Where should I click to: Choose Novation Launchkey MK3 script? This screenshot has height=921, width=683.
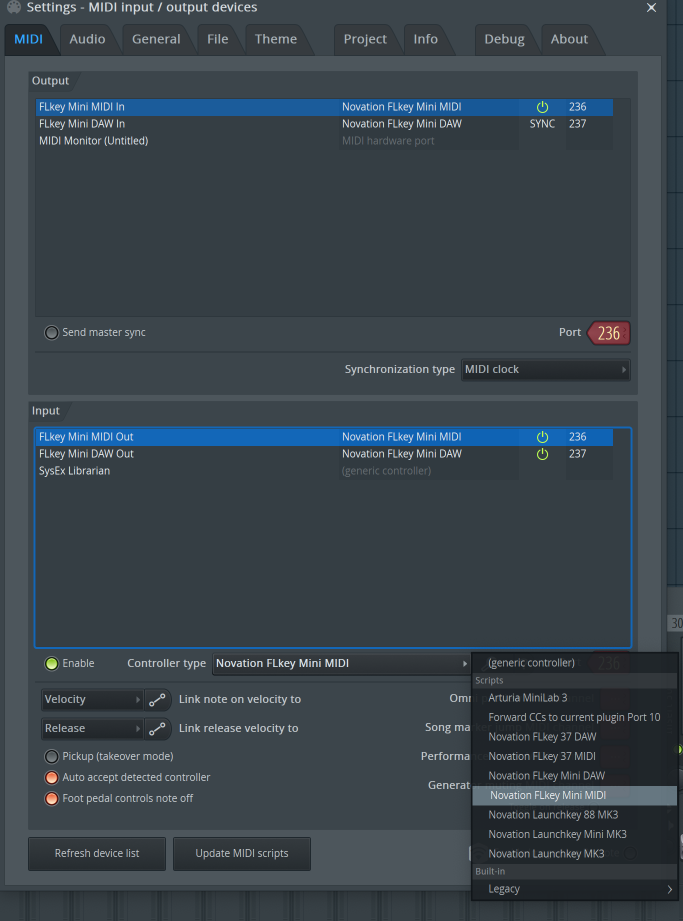click(x=575, y=854)
